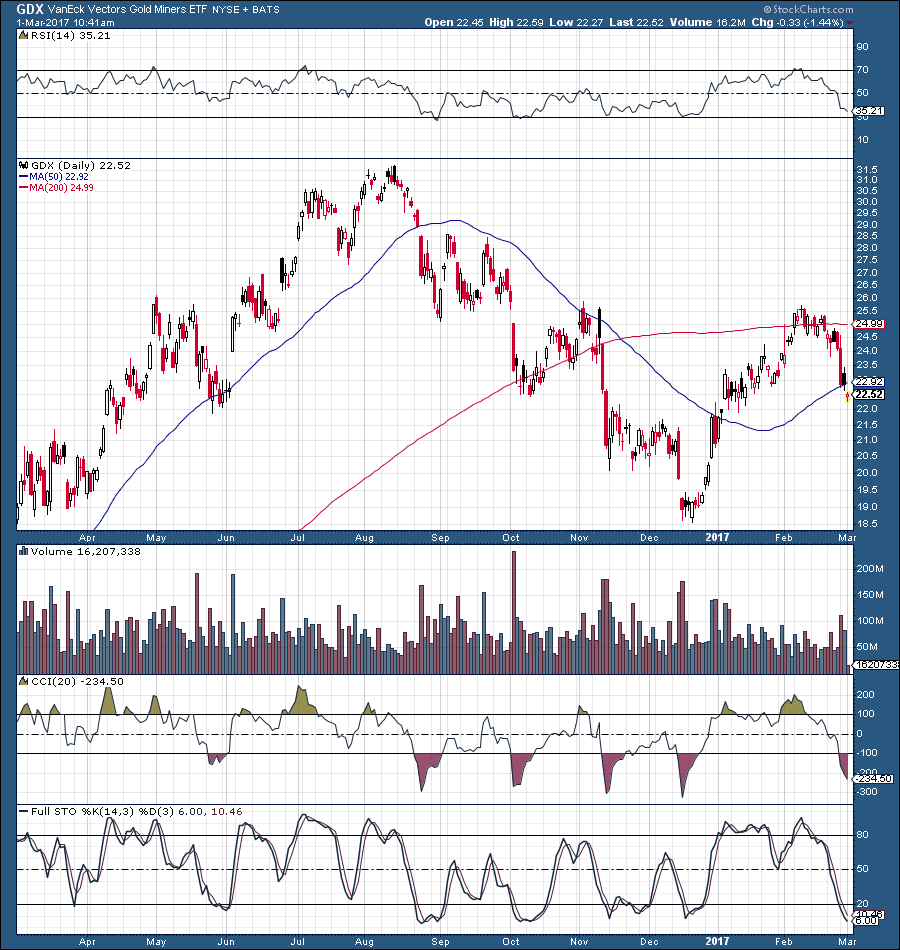This screenshot has width=900, height=950.
Task: Click the 16207338 volume axis tag
Action: click(x=876, y=665)
